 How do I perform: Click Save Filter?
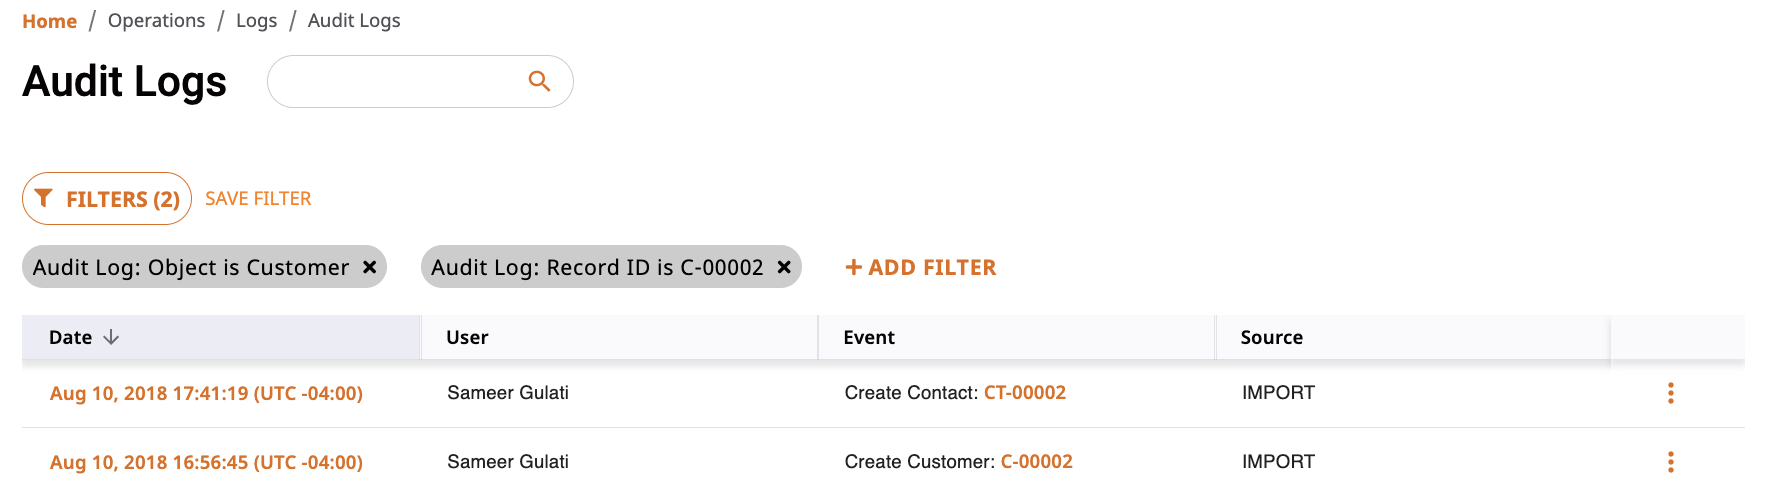(258, 198)
